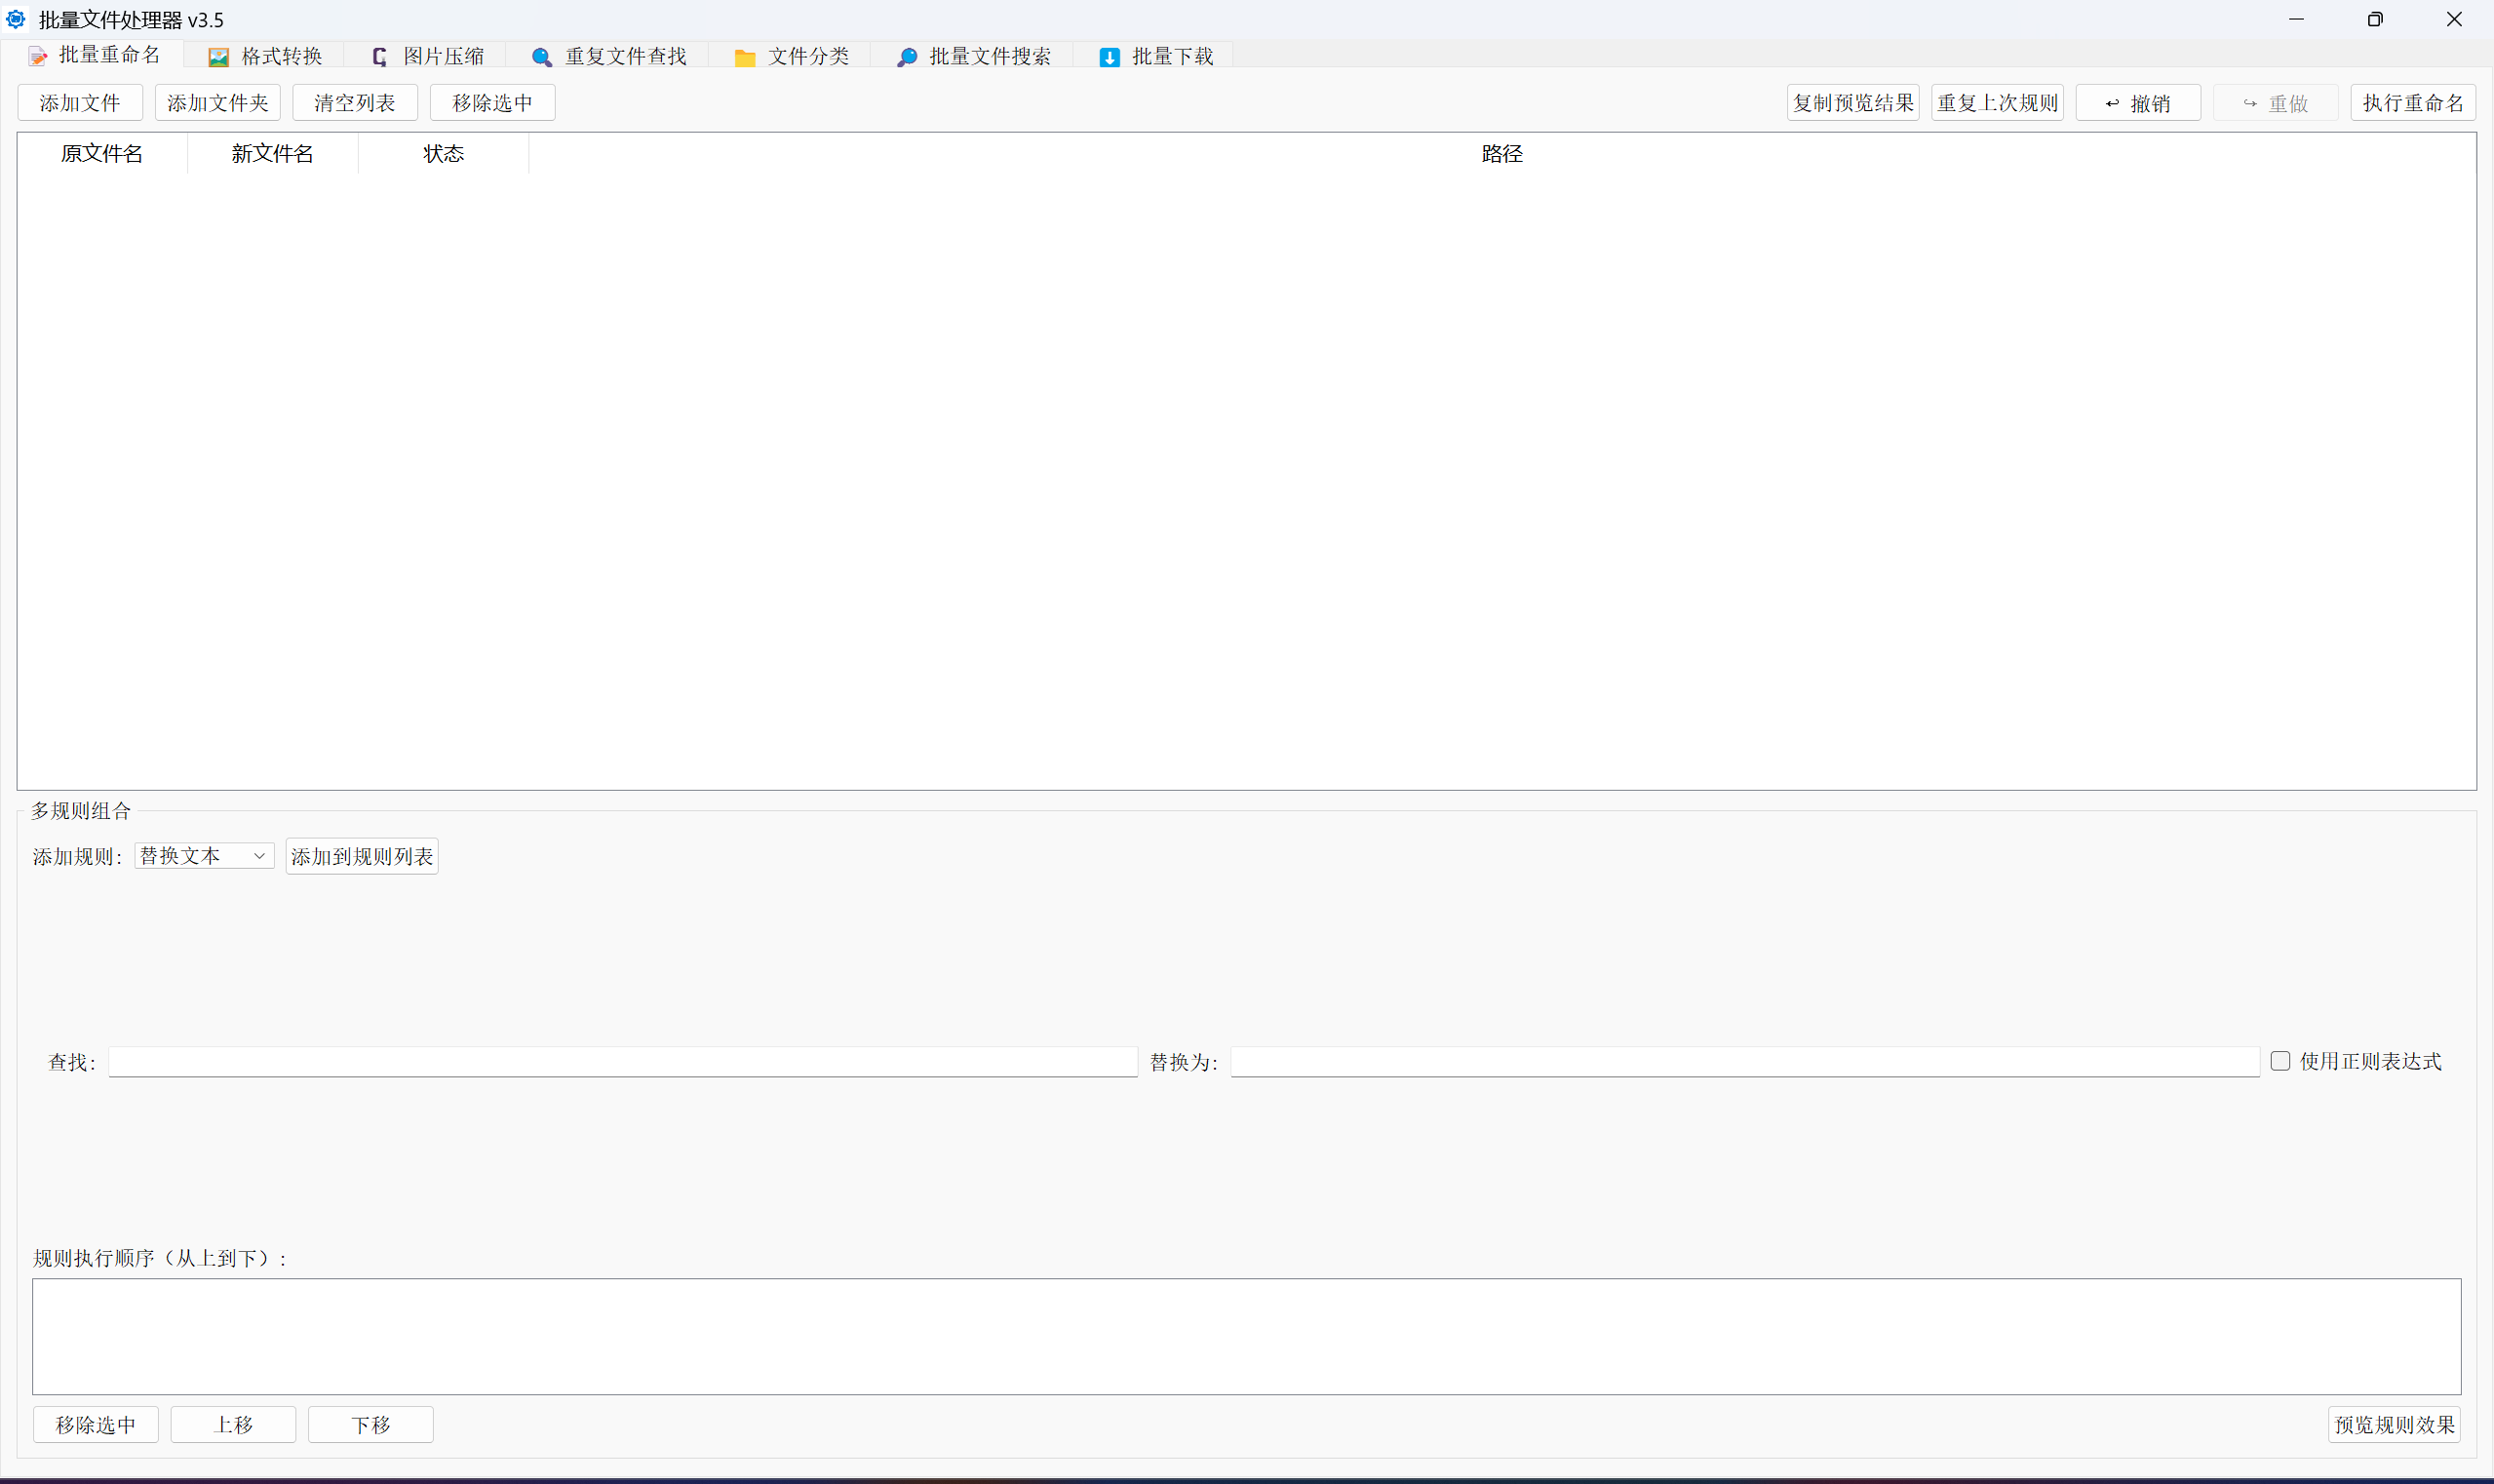This screenshot has height=1484, width=2494.
Task: Click the 添加到规则列表 button
Action: [x=362, y=856]
